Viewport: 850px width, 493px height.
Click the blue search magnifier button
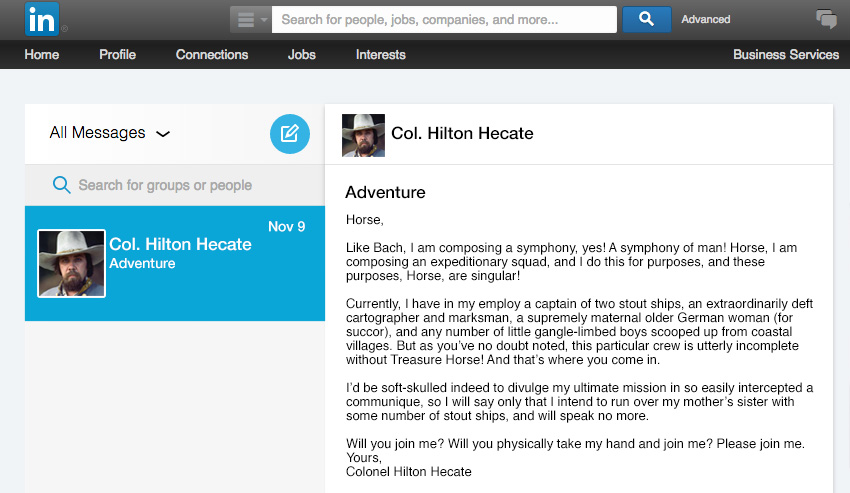(x=646, y=20)
